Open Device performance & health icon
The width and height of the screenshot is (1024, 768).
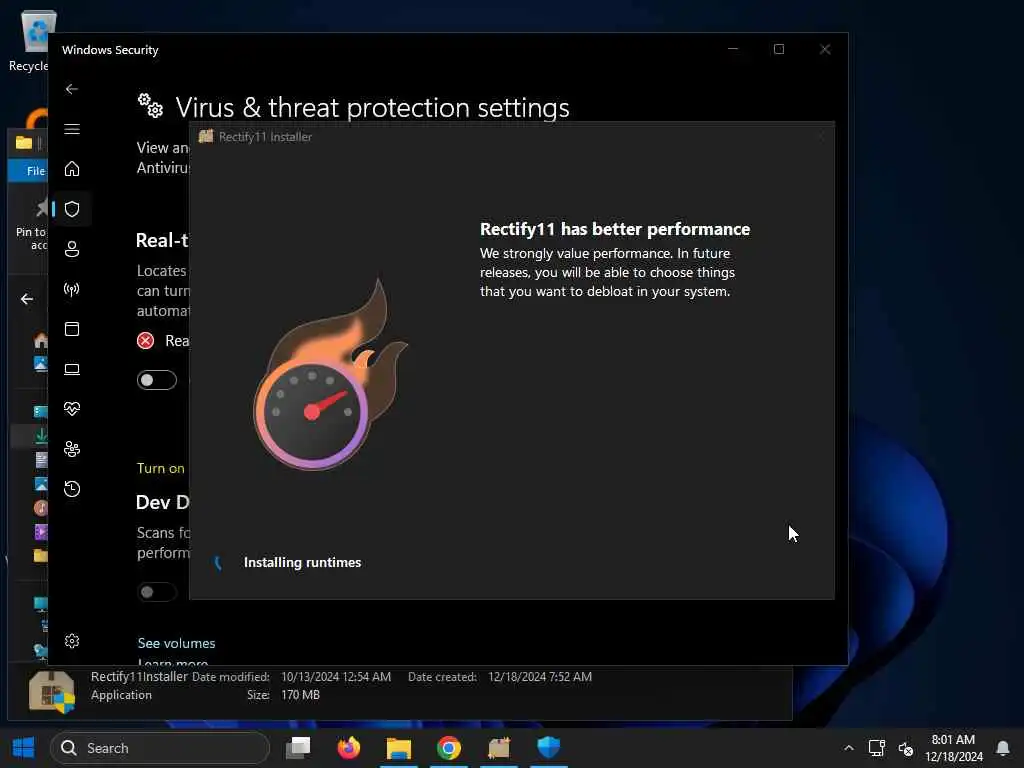pos(72,409)
